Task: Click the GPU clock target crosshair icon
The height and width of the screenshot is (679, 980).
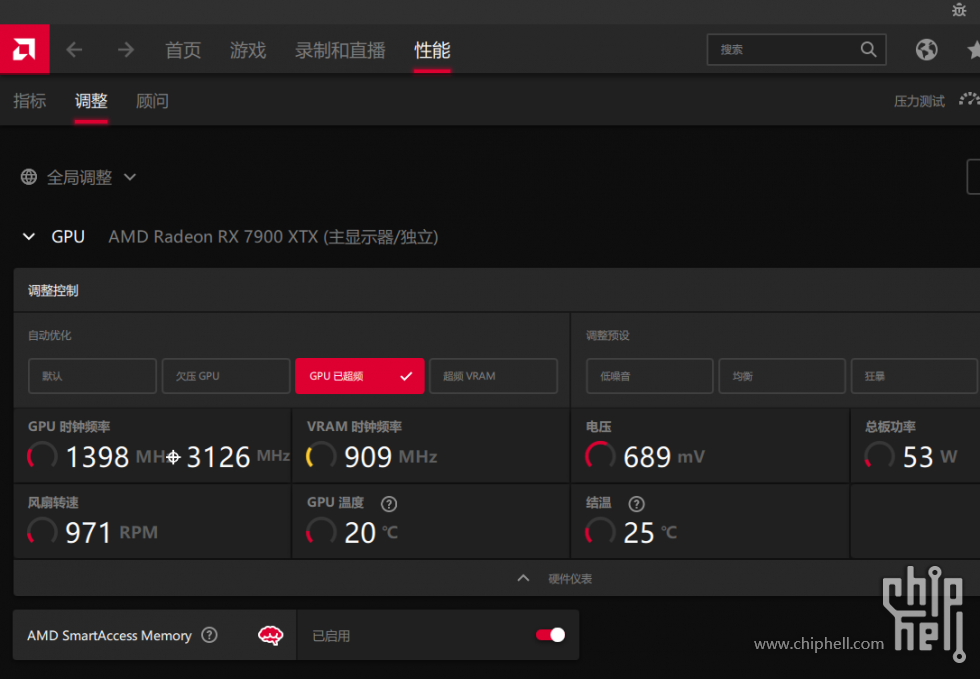Action: pos(174,458)
